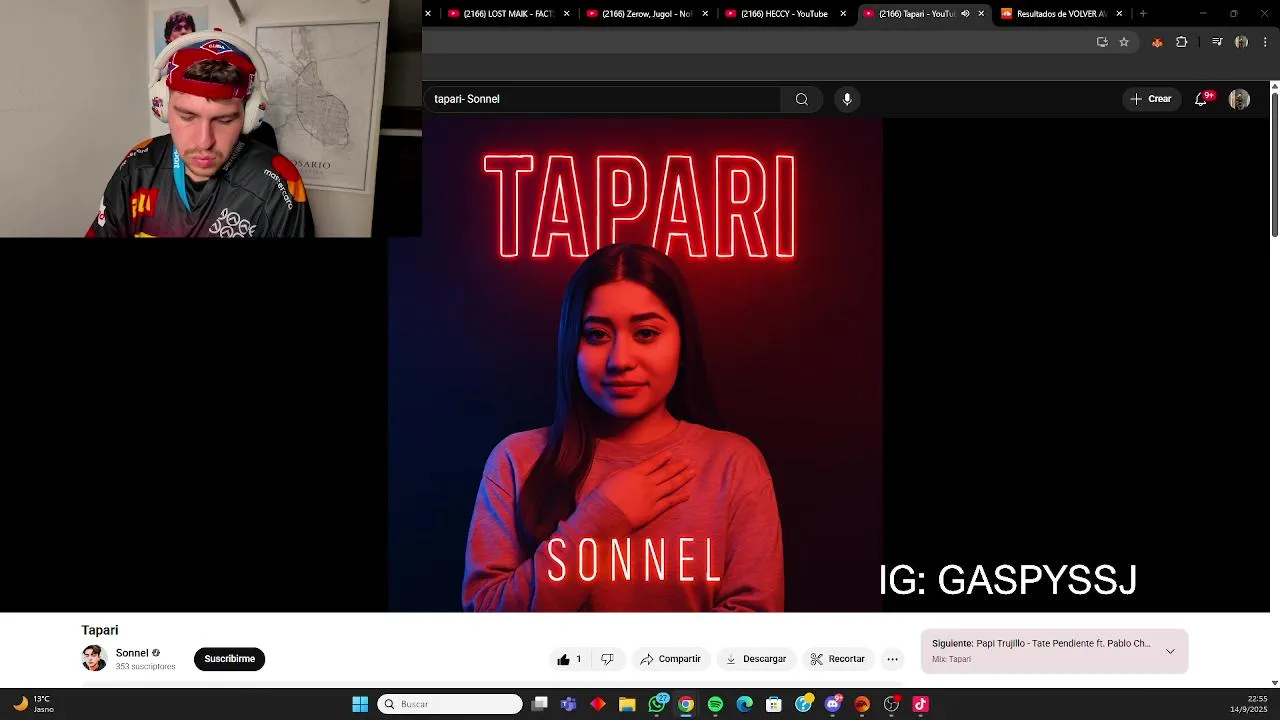Open the media control music-list icon

(1217, 42)
